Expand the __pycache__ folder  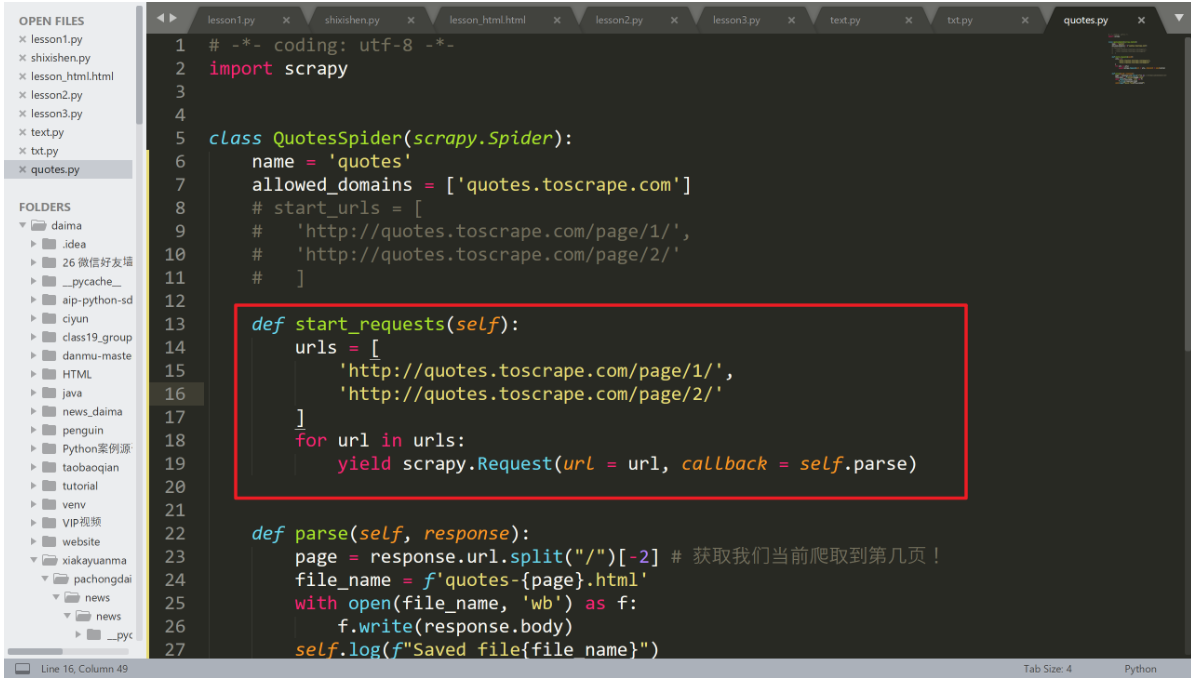coord(33,281)
